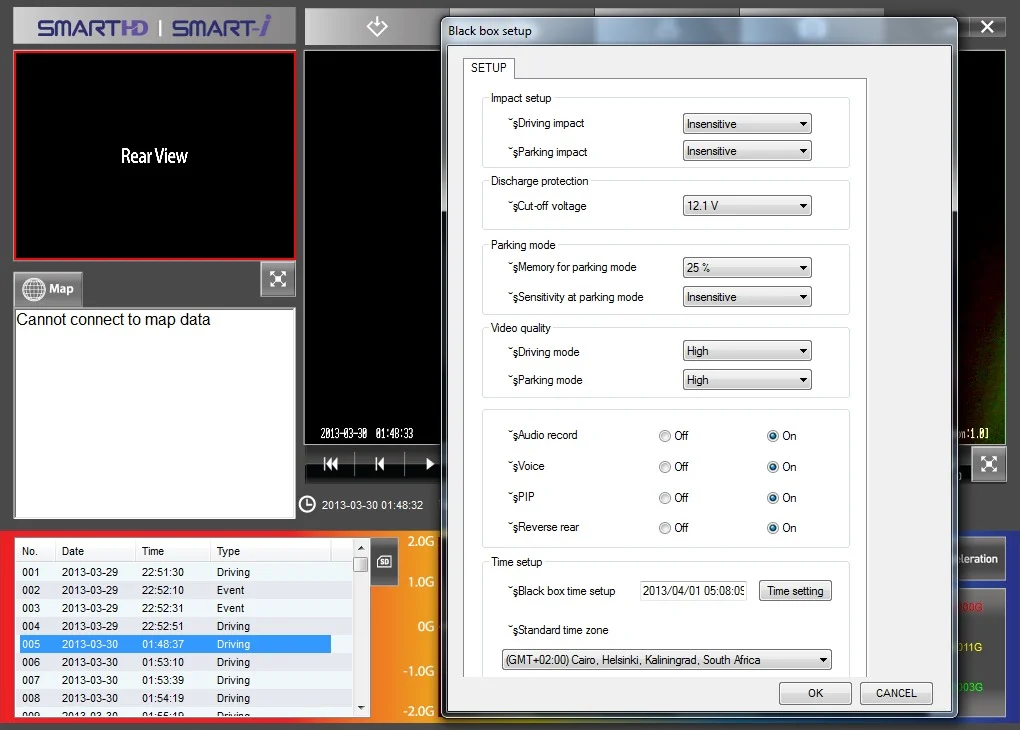Image resolution: width=1020 pixels, height=730 pixels.
Task: Open the Standard time zone dropdown
Action: point(666,660)
